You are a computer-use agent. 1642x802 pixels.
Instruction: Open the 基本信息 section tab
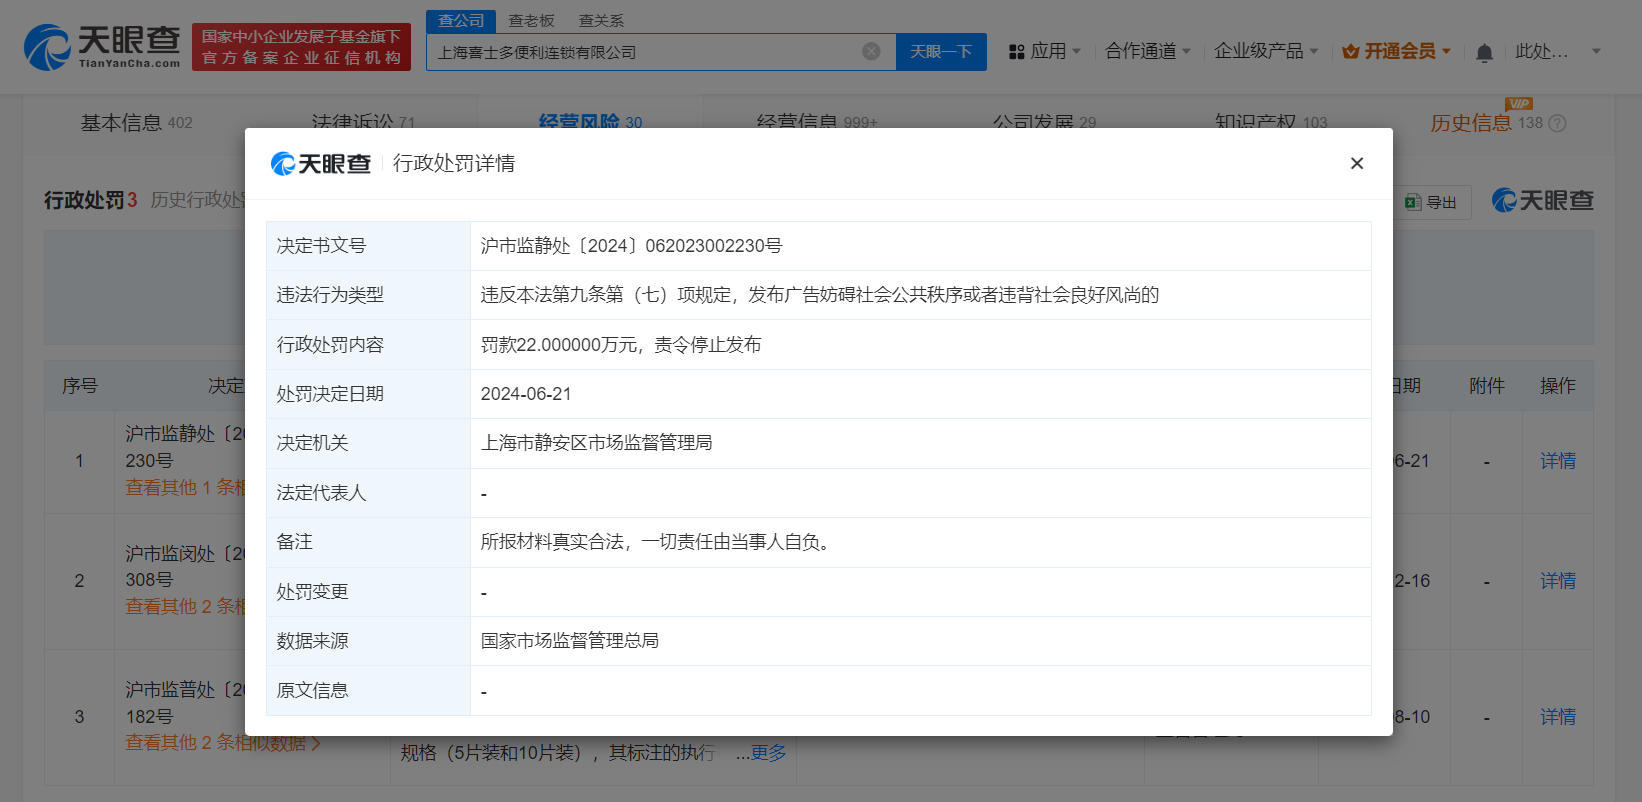point(136,123)
